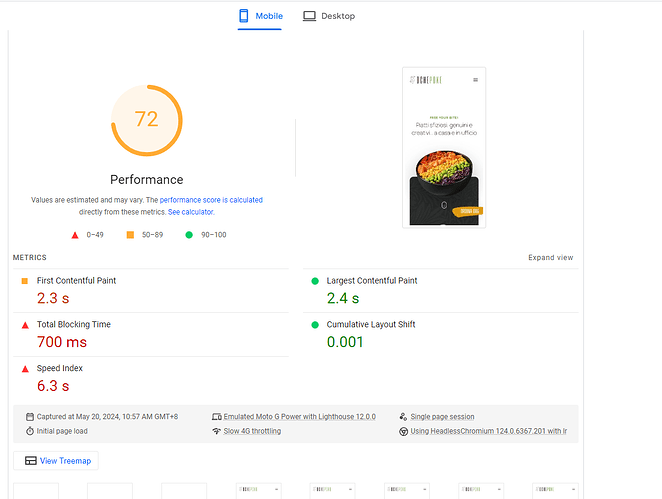Click the red triangle 0–49 legend icon
Screen dimensions: 662x499
[x=75, y=235]
